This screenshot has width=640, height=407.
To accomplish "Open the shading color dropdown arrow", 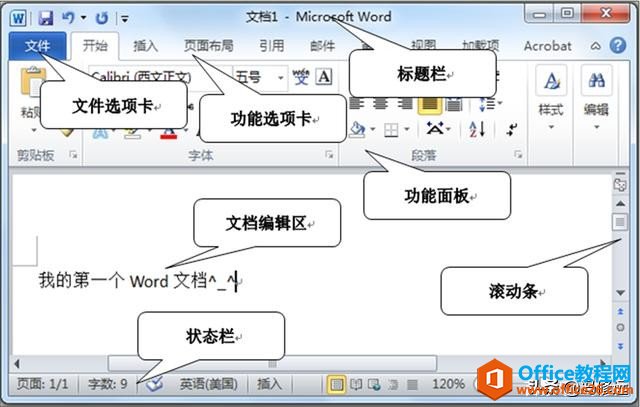I will [x=373, y=130].
